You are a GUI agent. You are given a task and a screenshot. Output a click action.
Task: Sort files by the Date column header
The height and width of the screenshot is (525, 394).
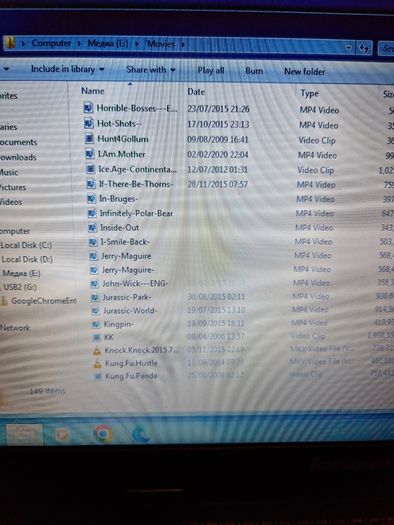point(196,92)
